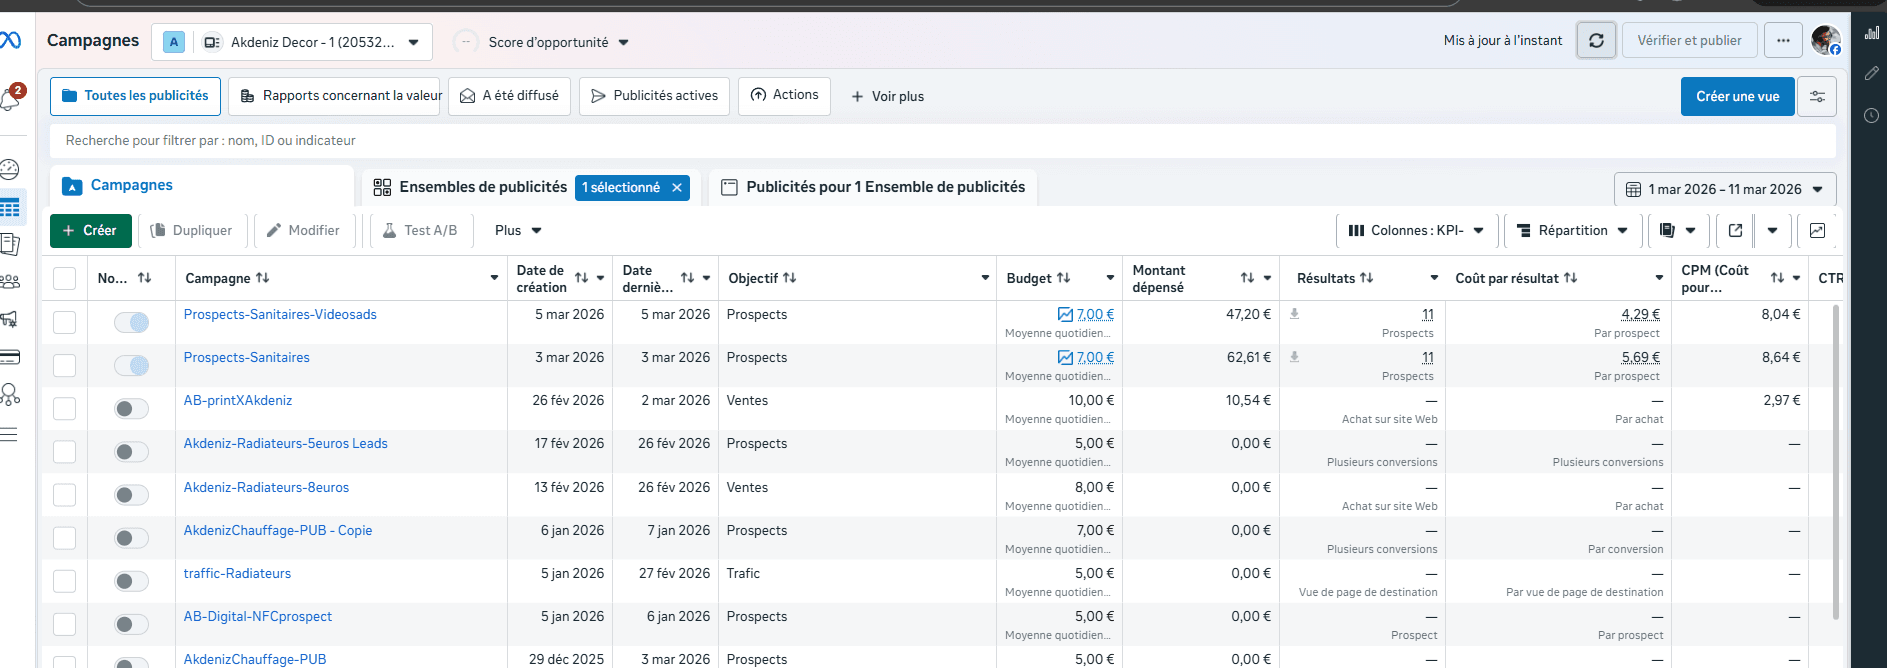Select the campaigns table grid icon in sidebar
This screenshot has width=1887, height=668.
click(10, 208)
